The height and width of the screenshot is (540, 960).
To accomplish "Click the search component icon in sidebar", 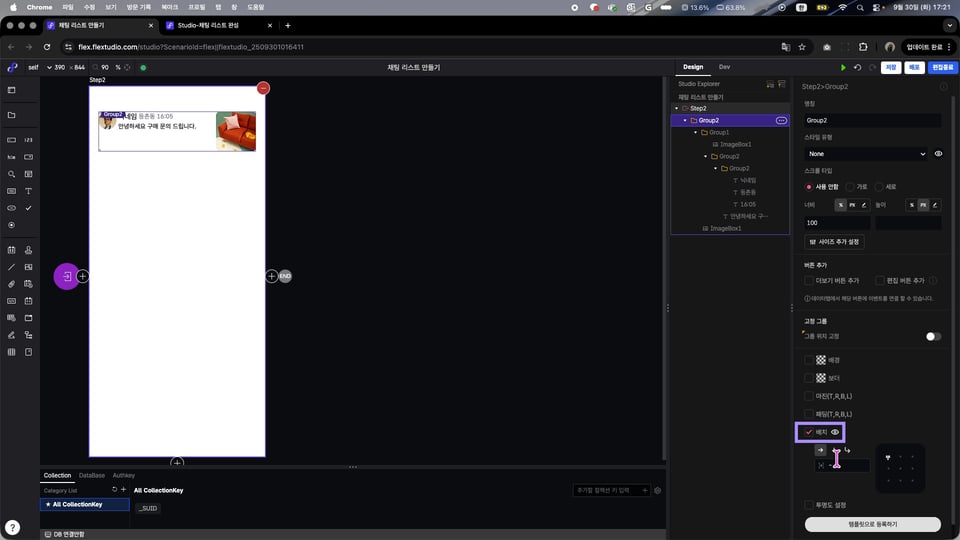I will [12, 174].
